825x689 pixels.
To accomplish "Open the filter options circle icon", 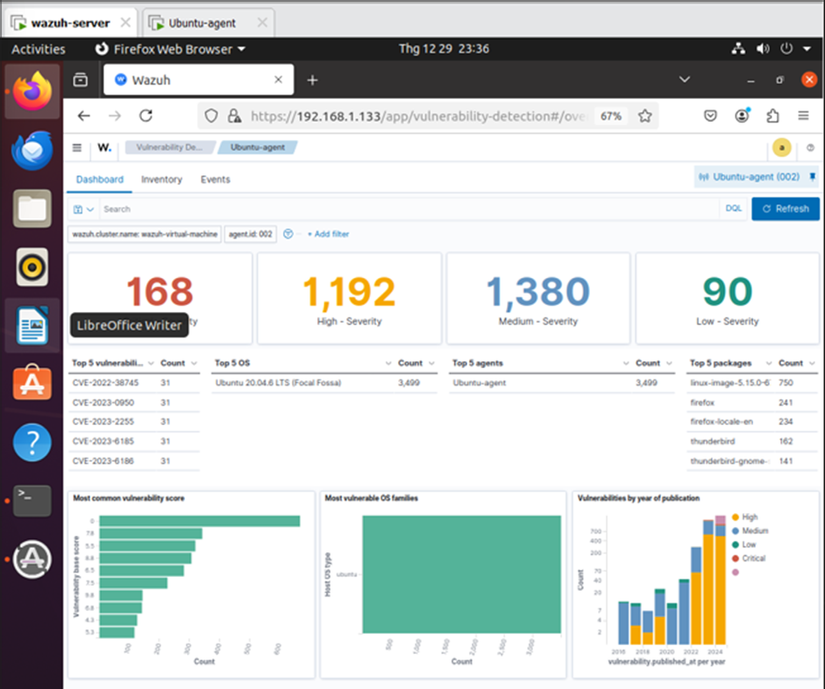I will point(288,234).
